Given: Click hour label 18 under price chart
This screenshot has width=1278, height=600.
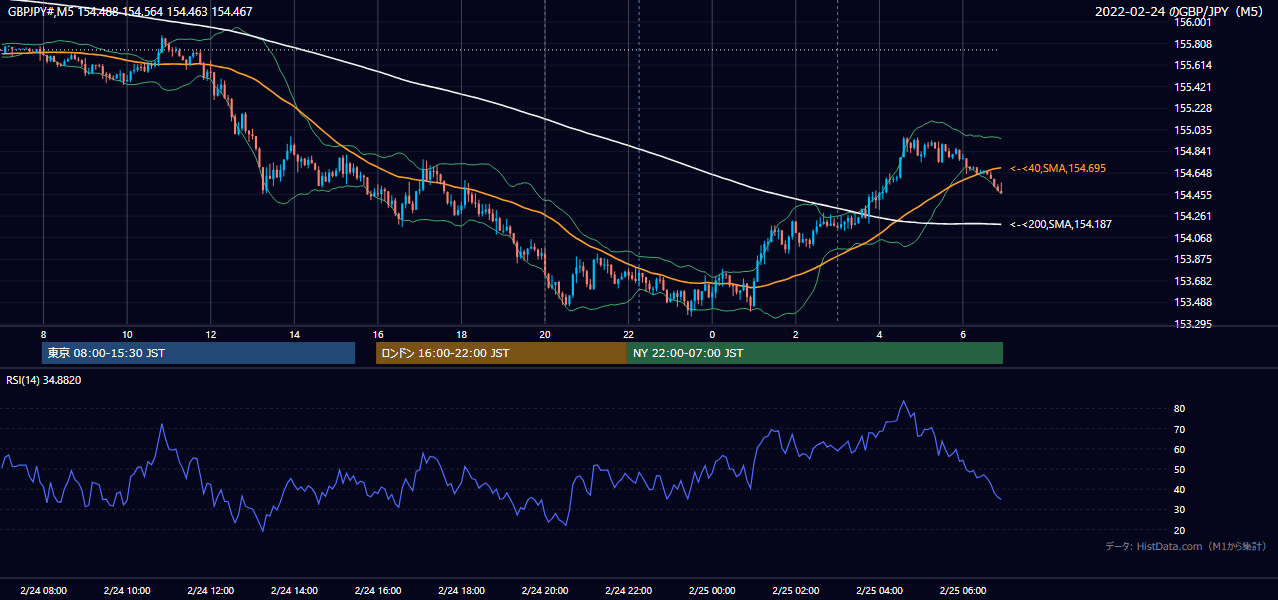Looking at the screenshot, I should [x=461, y=334].
